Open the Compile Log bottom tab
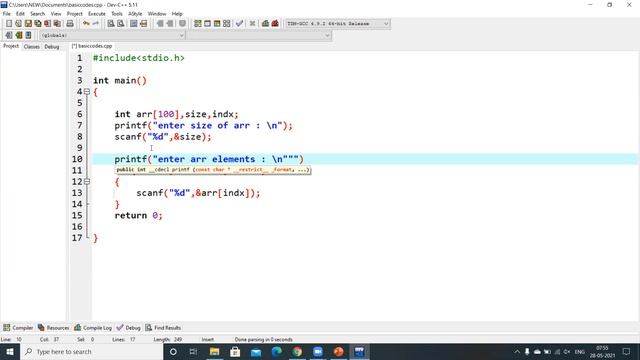 93,327
